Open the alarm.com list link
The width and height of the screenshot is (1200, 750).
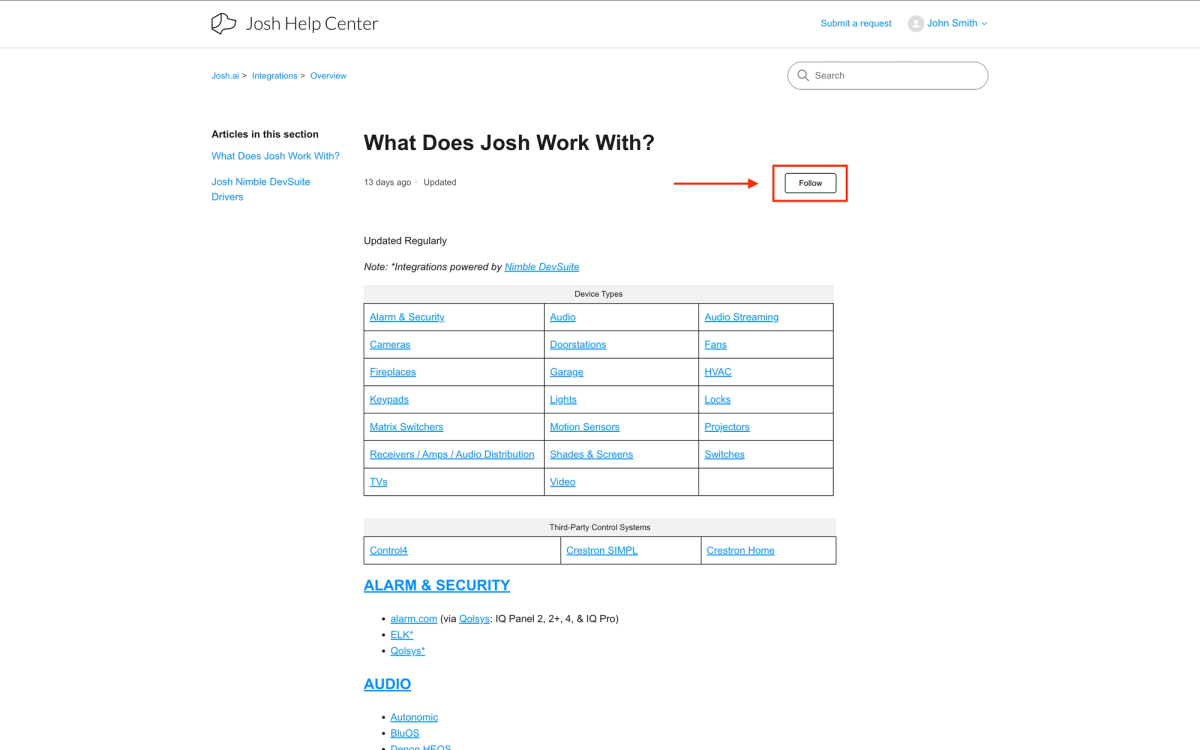click(x=414, y=619)
